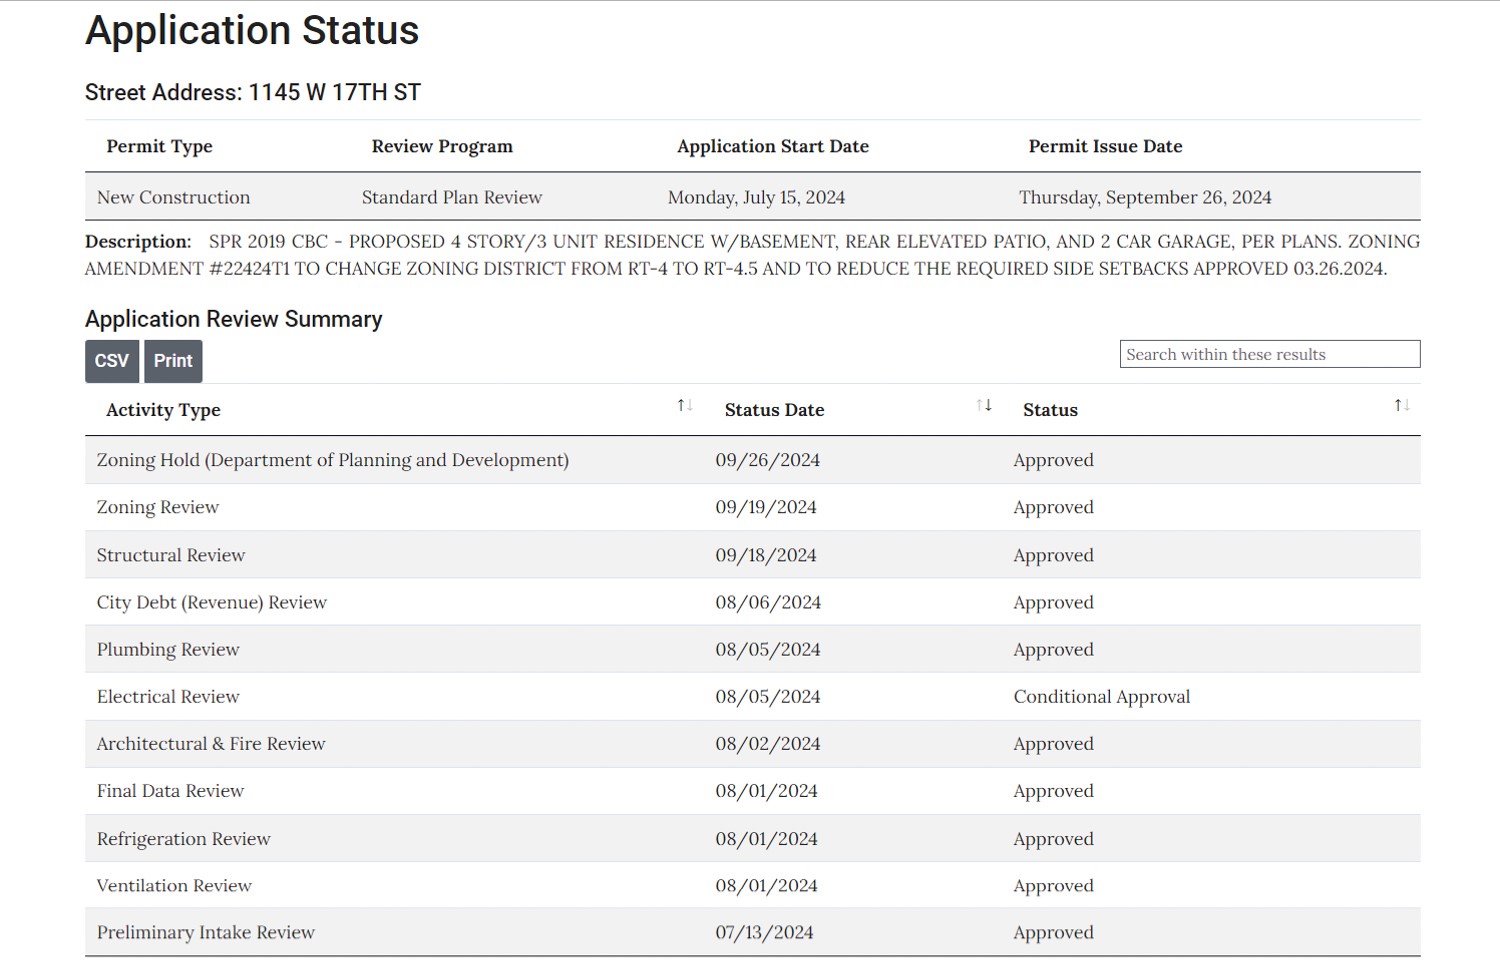Click the 09/19/2024 status date
This screenshot has width=1500, height=971.
(x=766, y=507)
